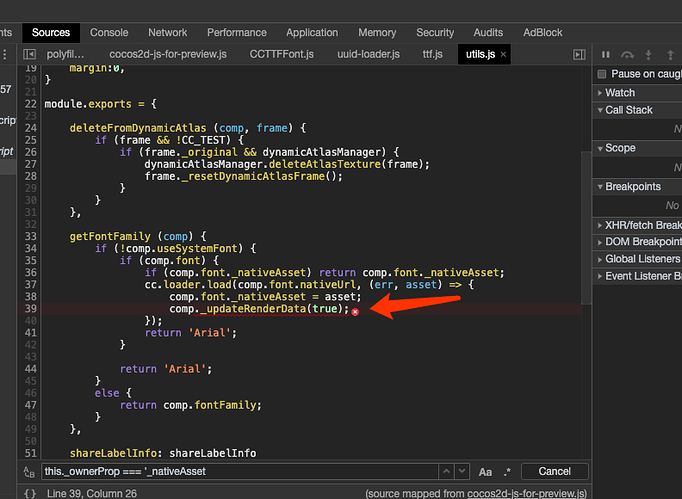The height and width of the screenshot is (499, 682).
Task: Click 'deleteFromDynamicAtlas' on line 24
Action: (138, 128)
